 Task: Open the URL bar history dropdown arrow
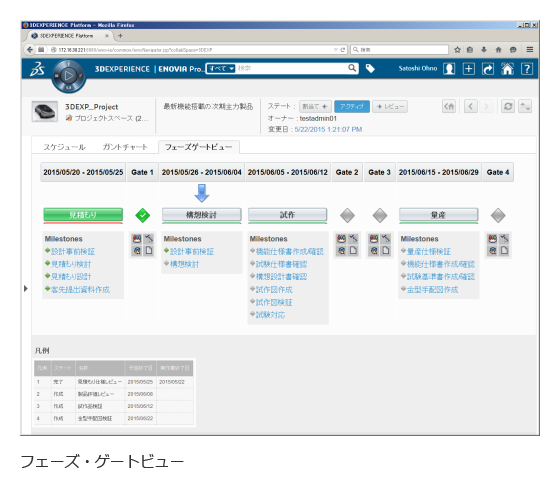(x=336, y=50)
